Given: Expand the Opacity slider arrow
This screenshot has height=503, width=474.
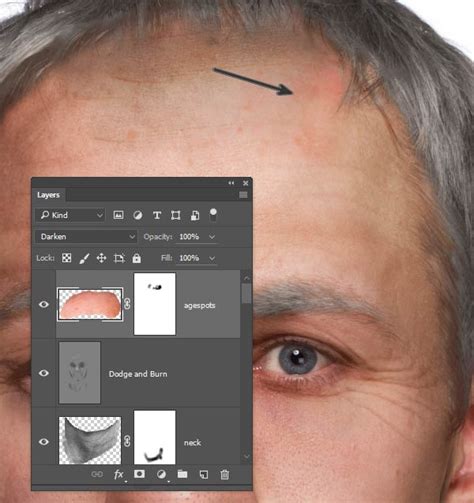Looking at the screenshot, I should tap(212, 237).
